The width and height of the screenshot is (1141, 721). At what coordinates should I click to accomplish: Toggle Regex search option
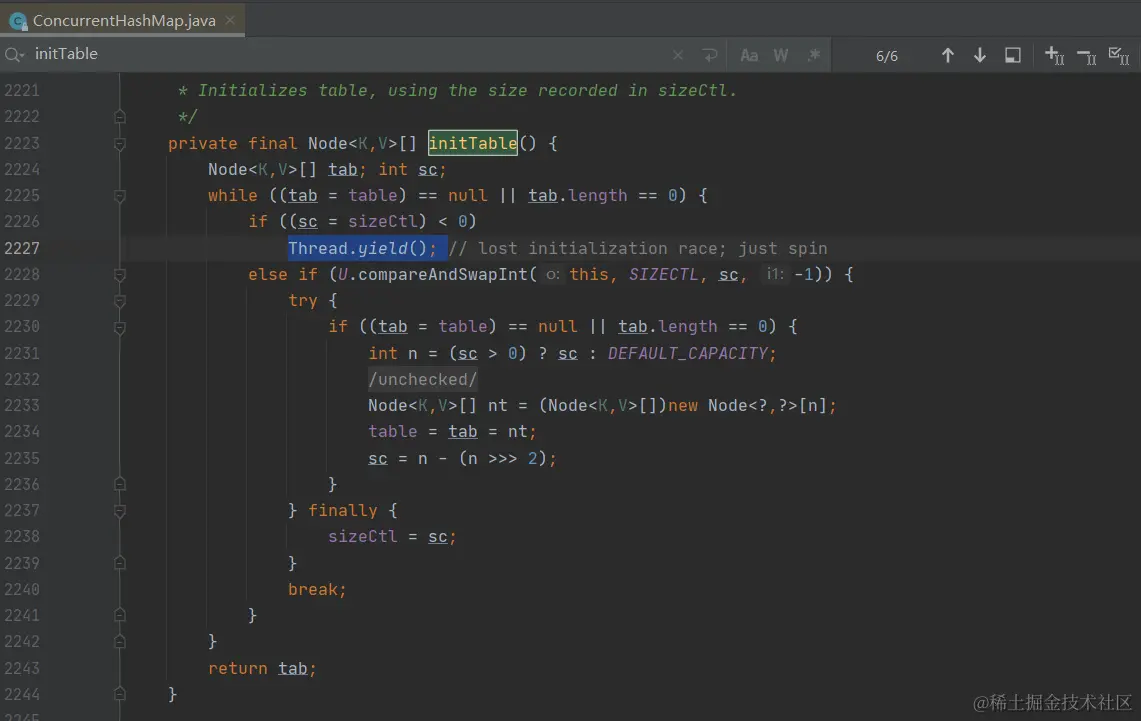[814, 55]
